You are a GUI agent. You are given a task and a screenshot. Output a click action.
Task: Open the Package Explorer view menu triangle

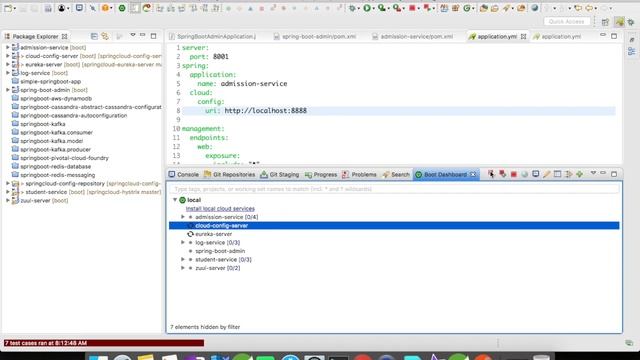tap(133, 36)
